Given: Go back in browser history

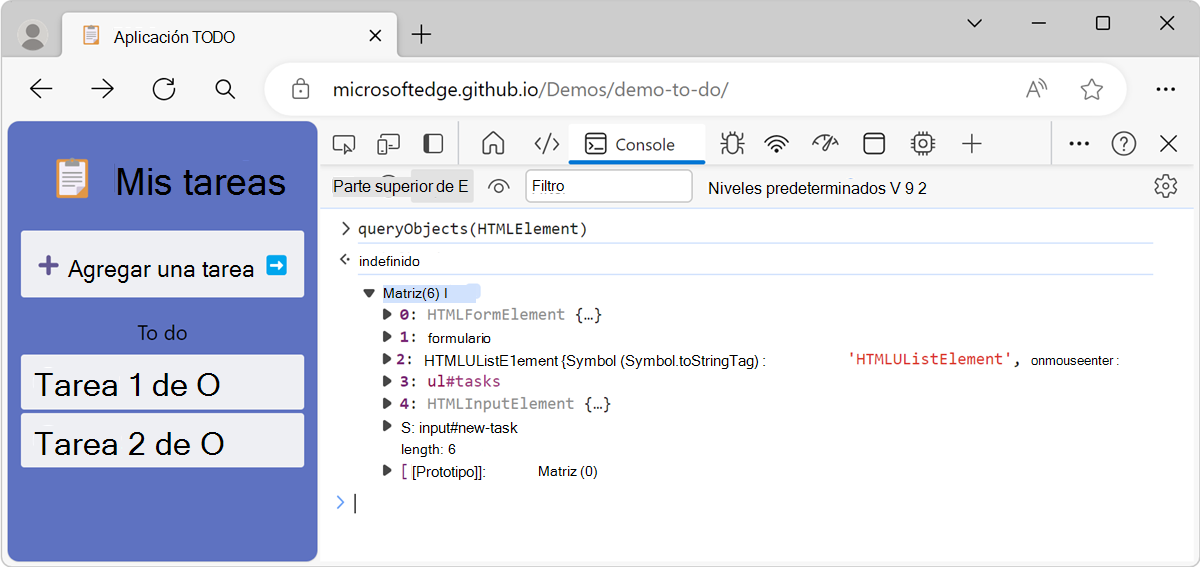Looking at the screenshot, I should pyautogui.click(x=41, y=89).
